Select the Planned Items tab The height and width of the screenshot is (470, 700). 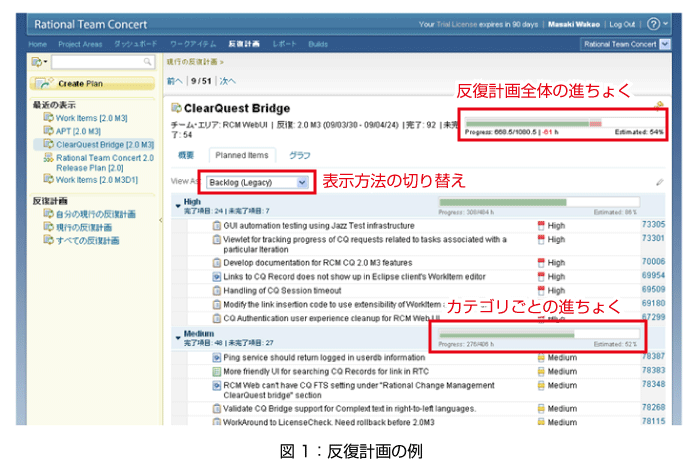click(242, 155)
